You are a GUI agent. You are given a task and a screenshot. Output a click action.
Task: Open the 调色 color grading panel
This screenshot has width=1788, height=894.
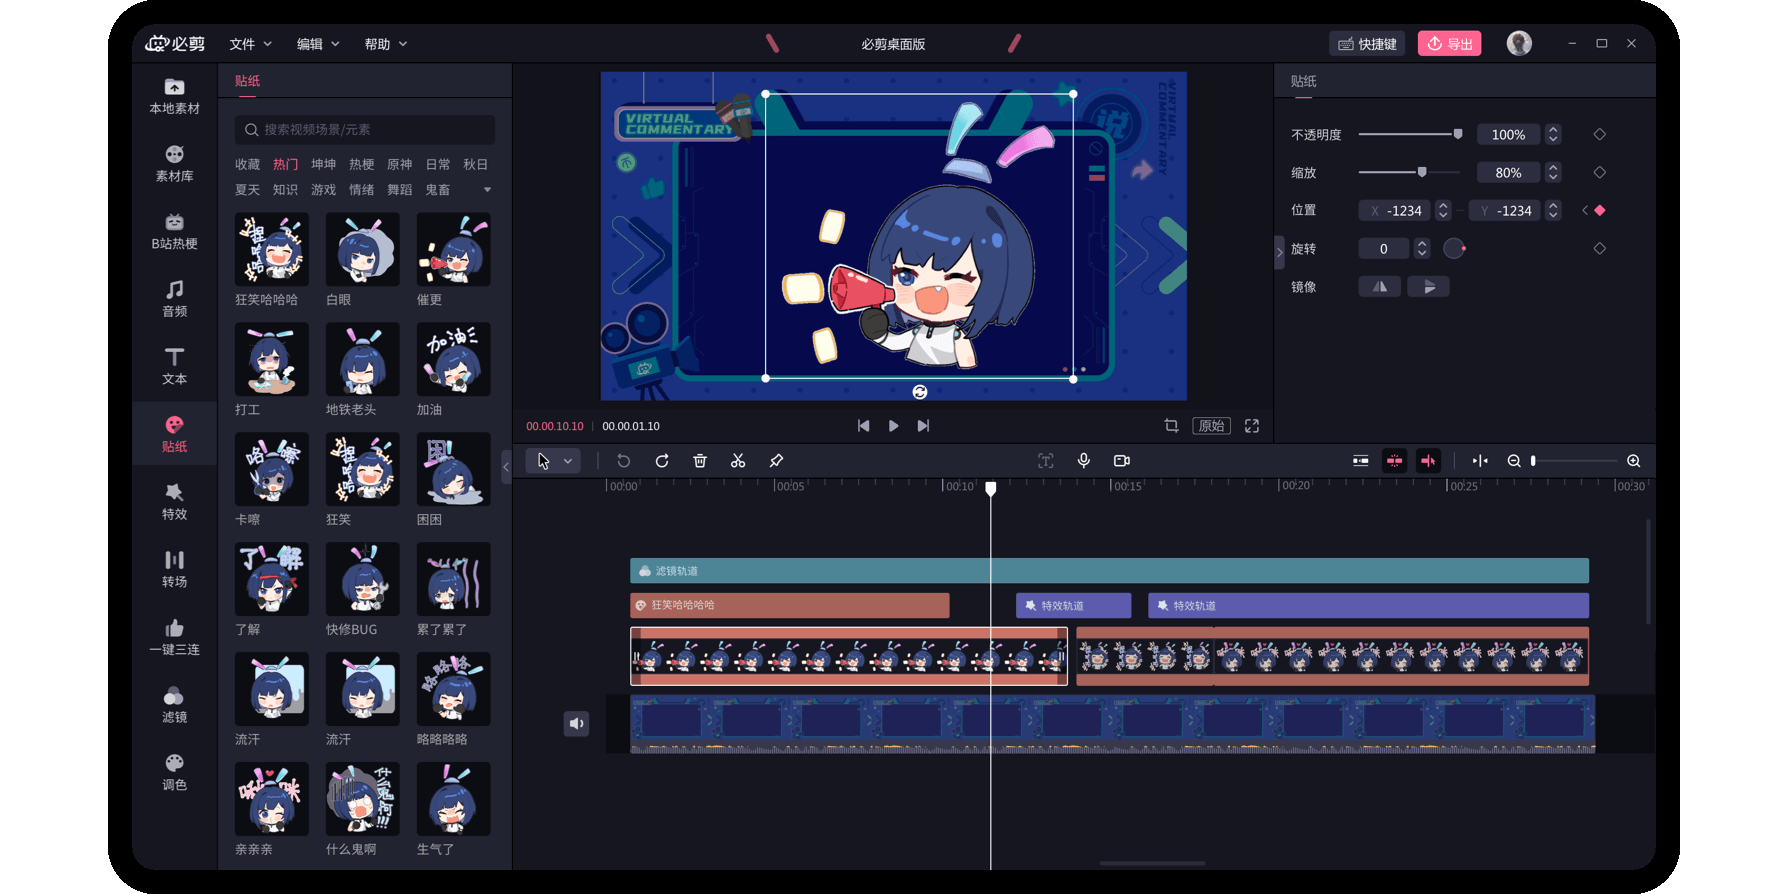[x=174, y=772]
